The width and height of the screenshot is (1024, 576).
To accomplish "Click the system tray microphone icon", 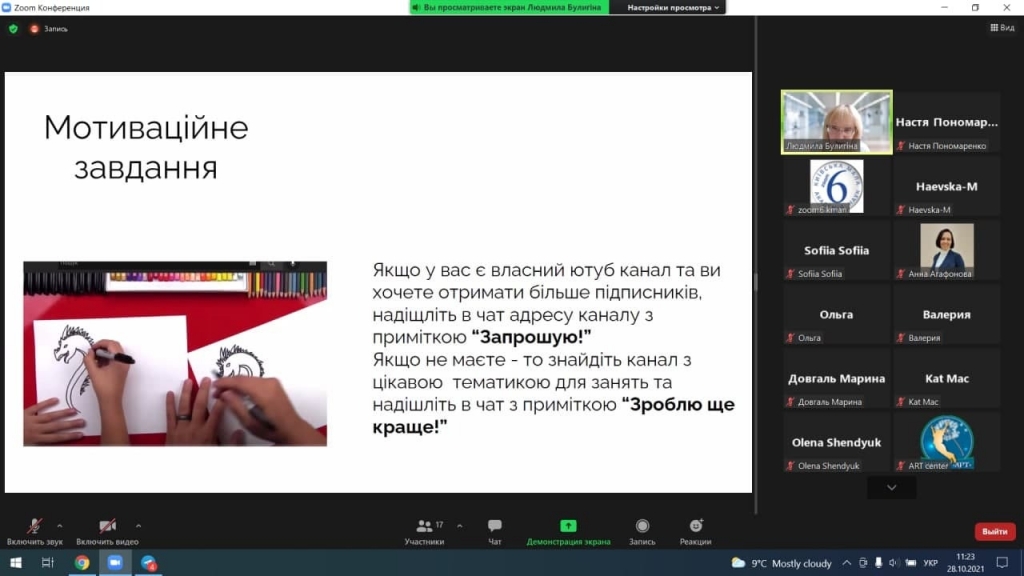I will coord(878,563).
